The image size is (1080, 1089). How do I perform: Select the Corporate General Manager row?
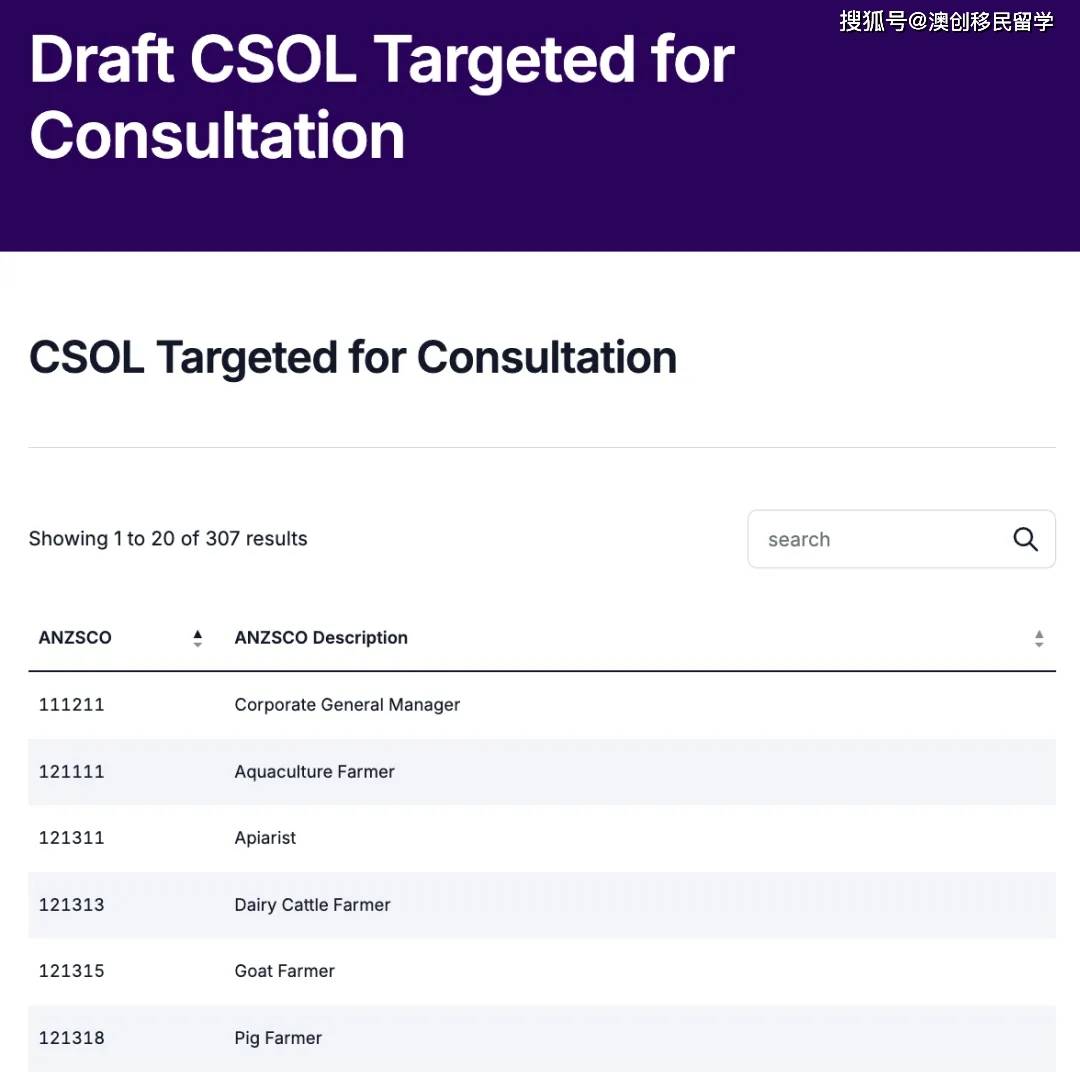347,705
